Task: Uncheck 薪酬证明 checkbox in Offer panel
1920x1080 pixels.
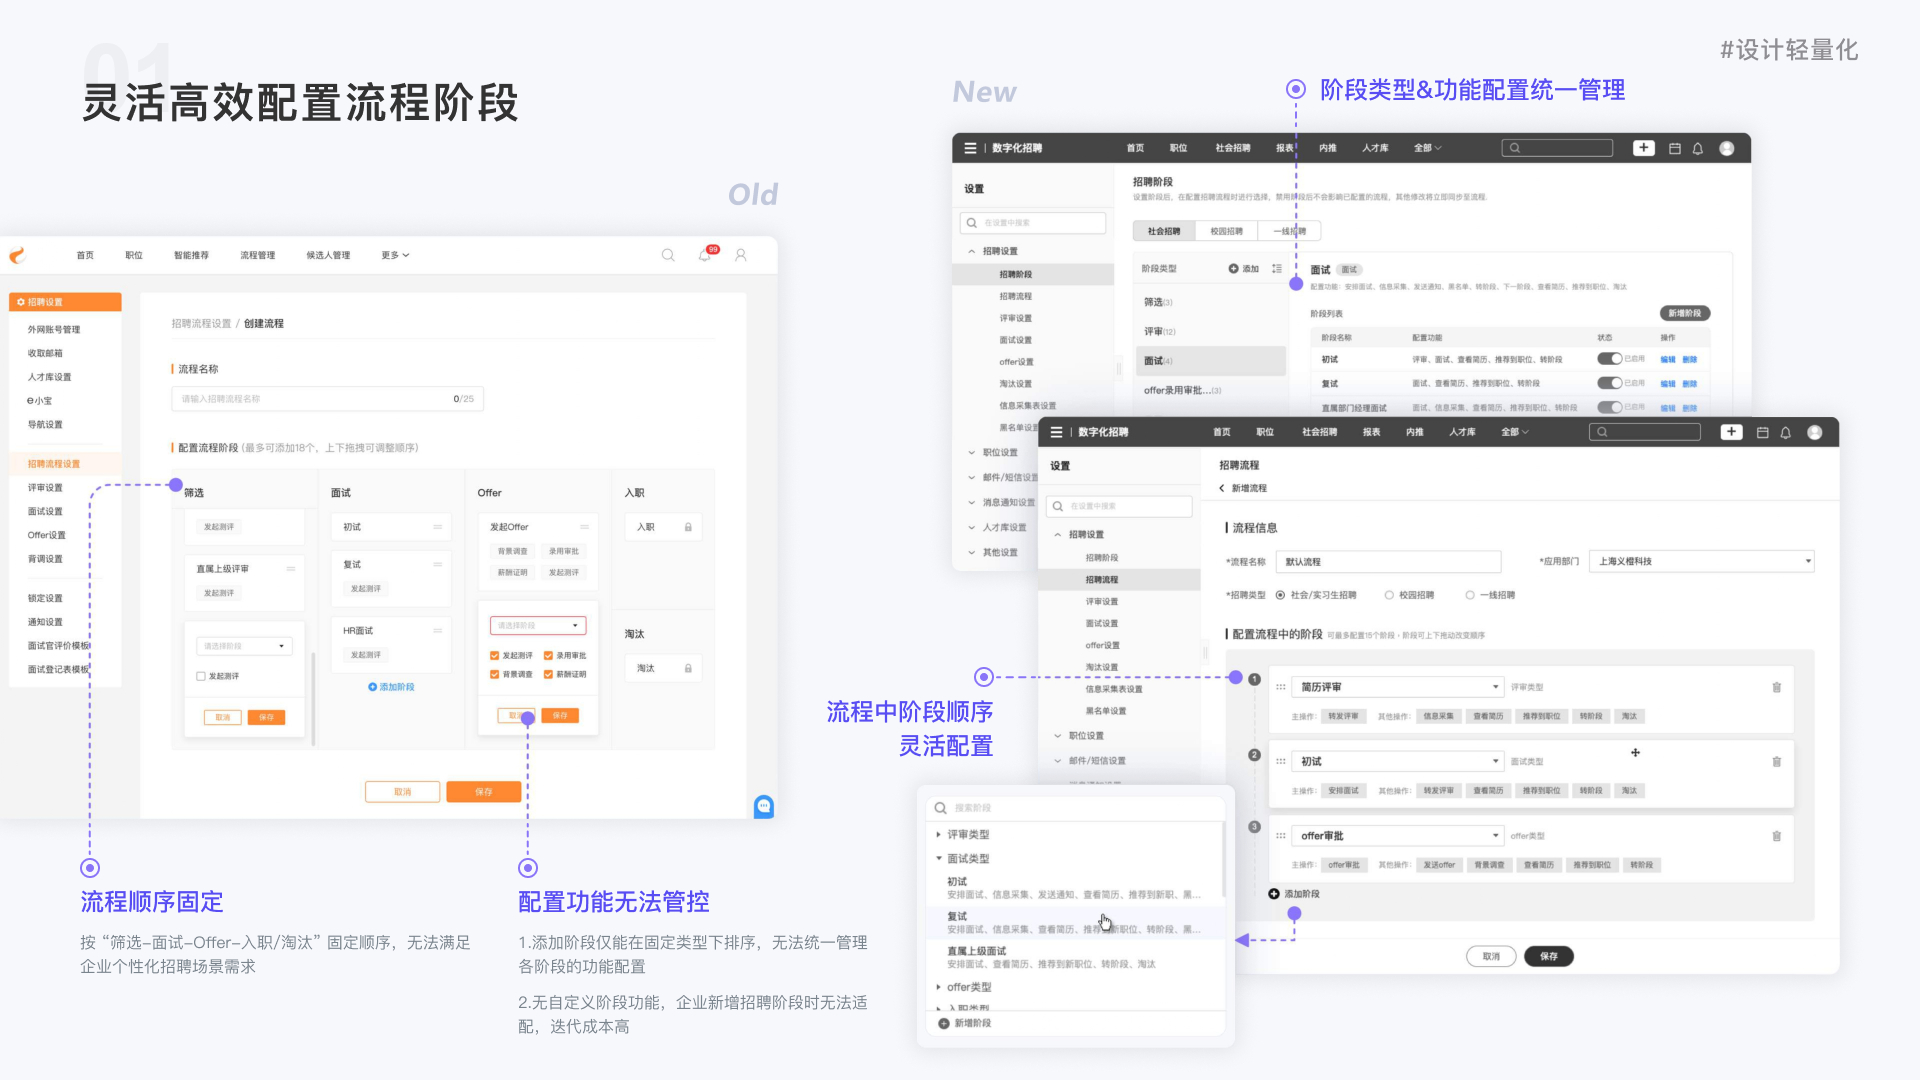Action: click(x=549, y=675)
